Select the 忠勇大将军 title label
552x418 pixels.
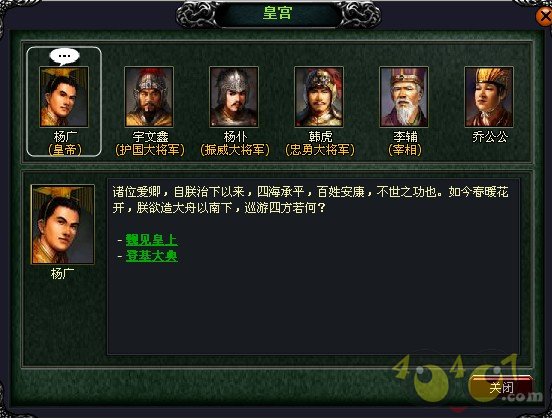click(320, 150)
